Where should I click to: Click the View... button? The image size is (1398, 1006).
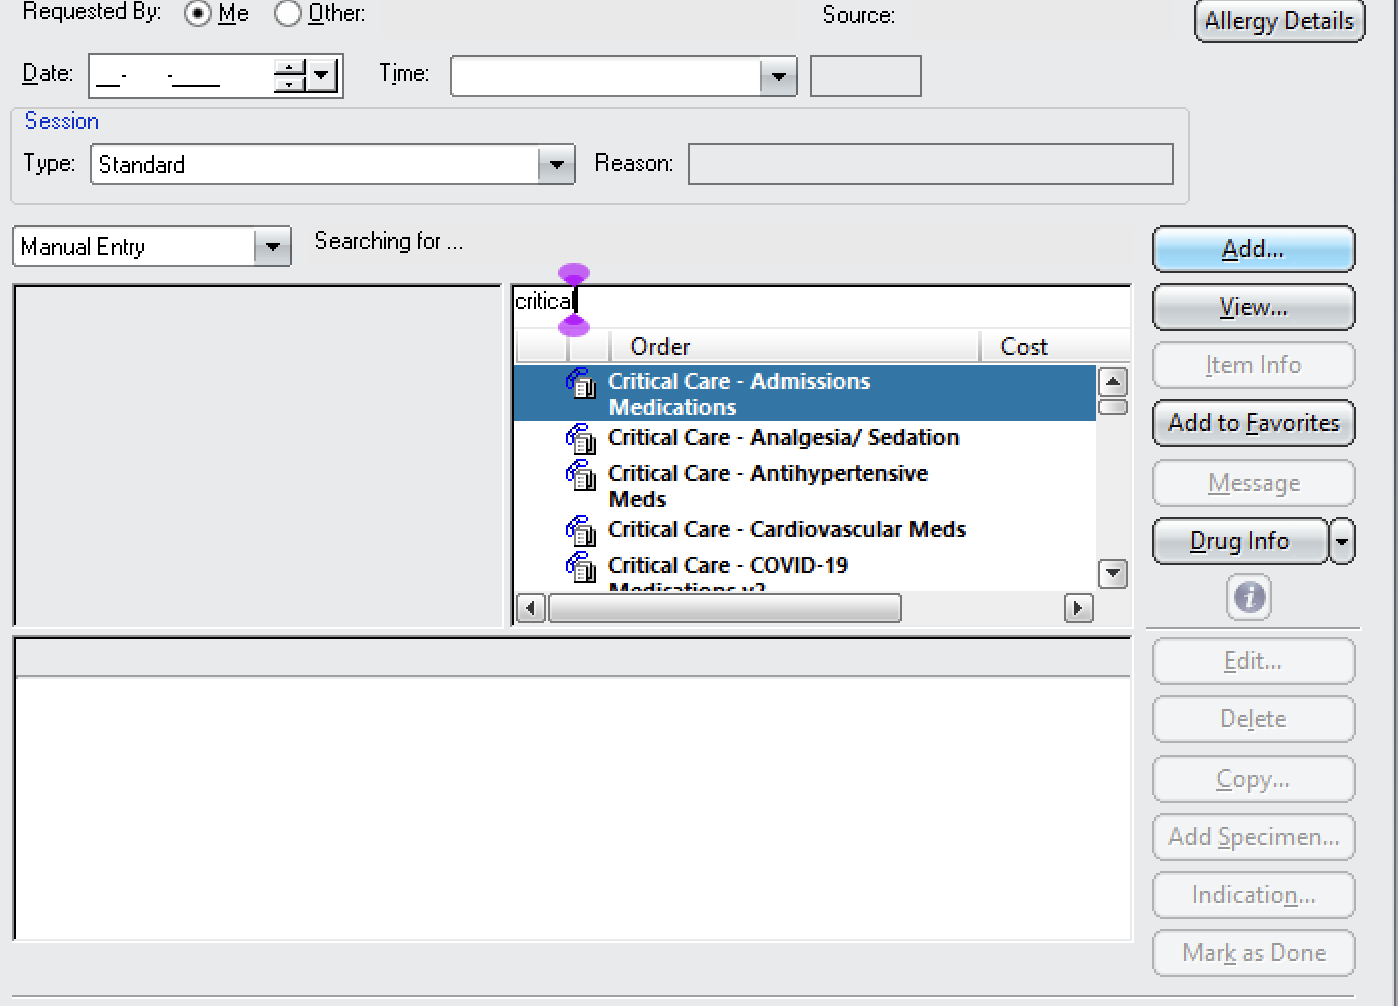[x=1254, y=307]
